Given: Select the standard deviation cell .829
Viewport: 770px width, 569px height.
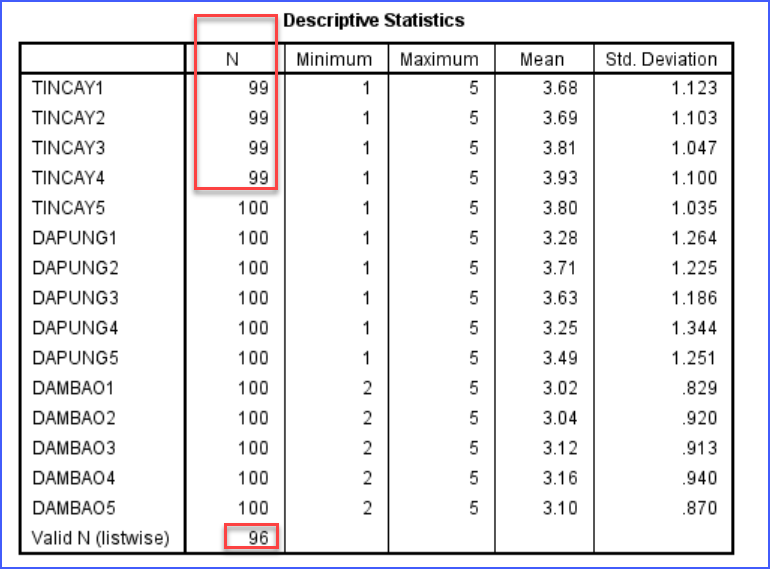Looking at the screenshot, I should click(x=697, y=388).
